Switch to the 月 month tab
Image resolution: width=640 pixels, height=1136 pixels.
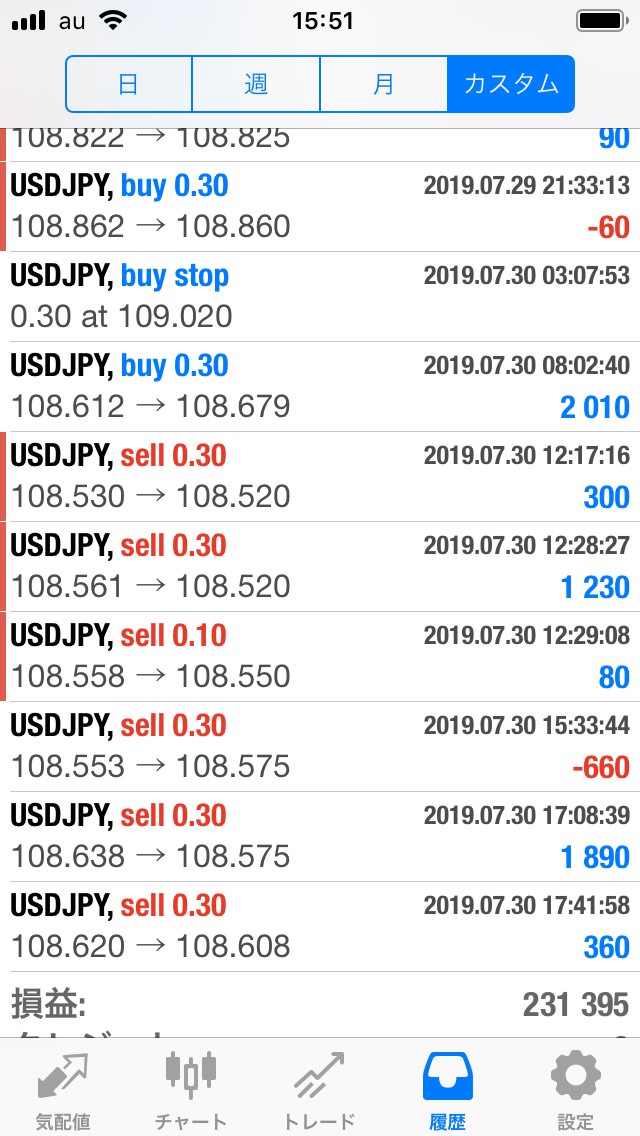(x=384, y=84)
